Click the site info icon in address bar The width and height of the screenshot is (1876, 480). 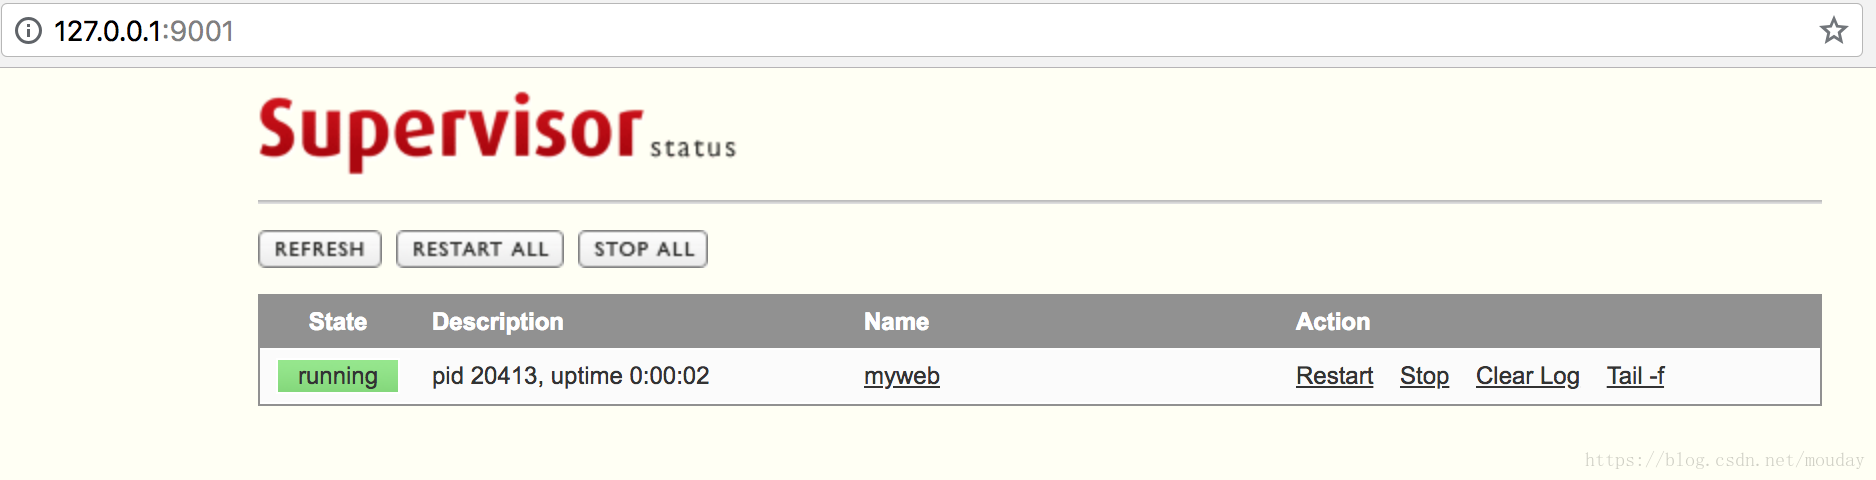pos(29,31)
